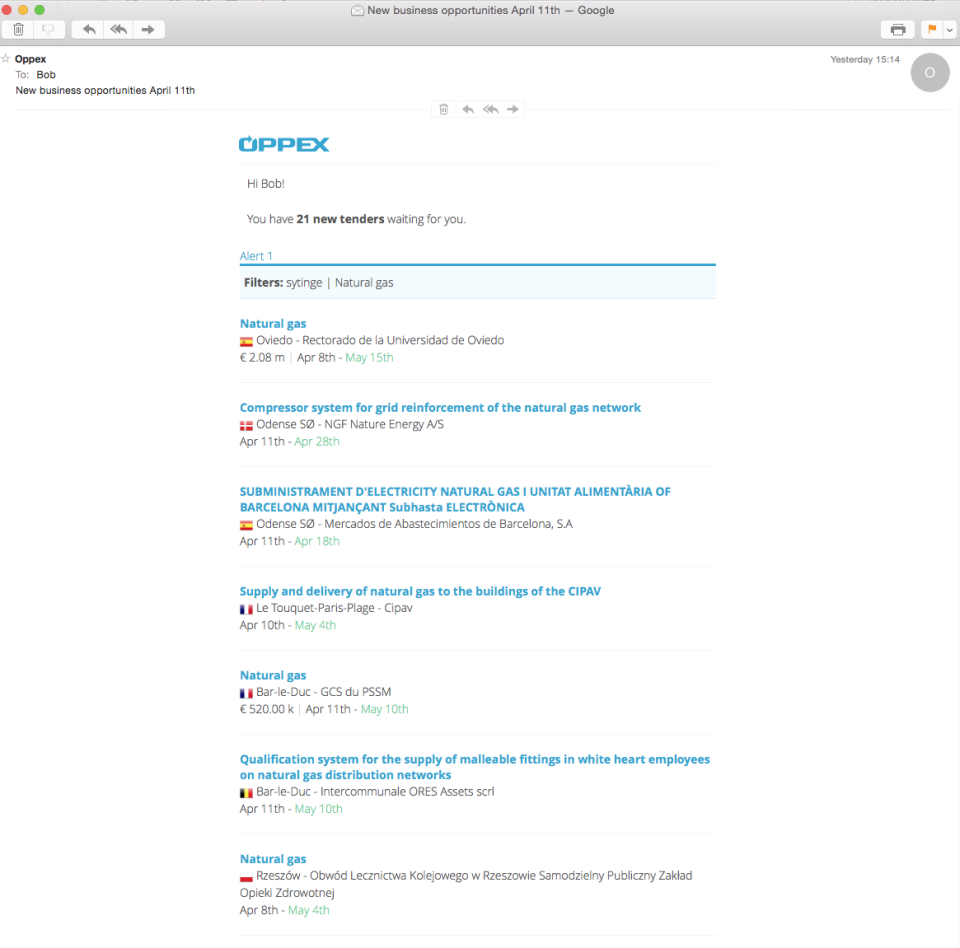Click the inline reply-all icon above email body
Viewport: 960px width, 948px height.
click(490, 110)
